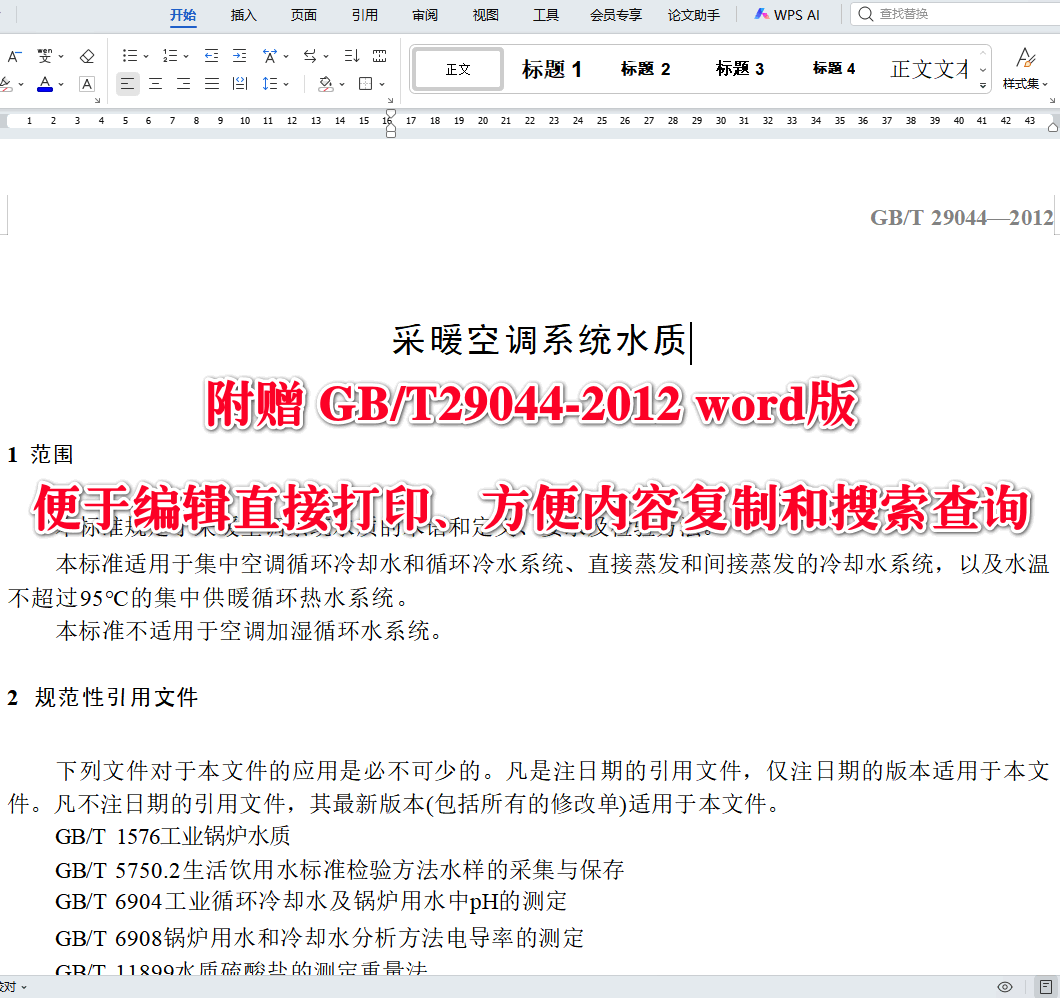Open the numbered list dropdown arrow

click(x=186, y=57)
